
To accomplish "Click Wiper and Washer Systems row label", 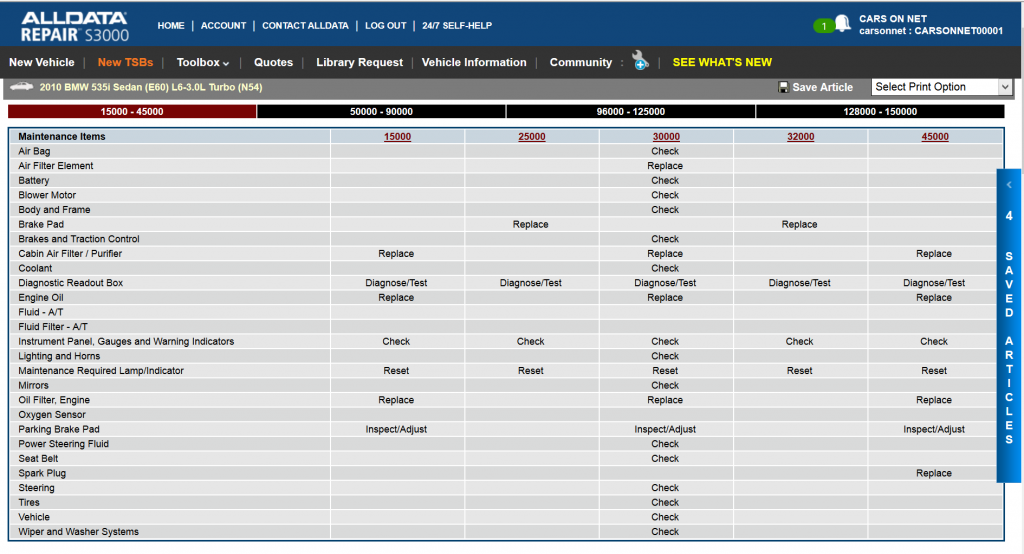I will pos(78,532).
